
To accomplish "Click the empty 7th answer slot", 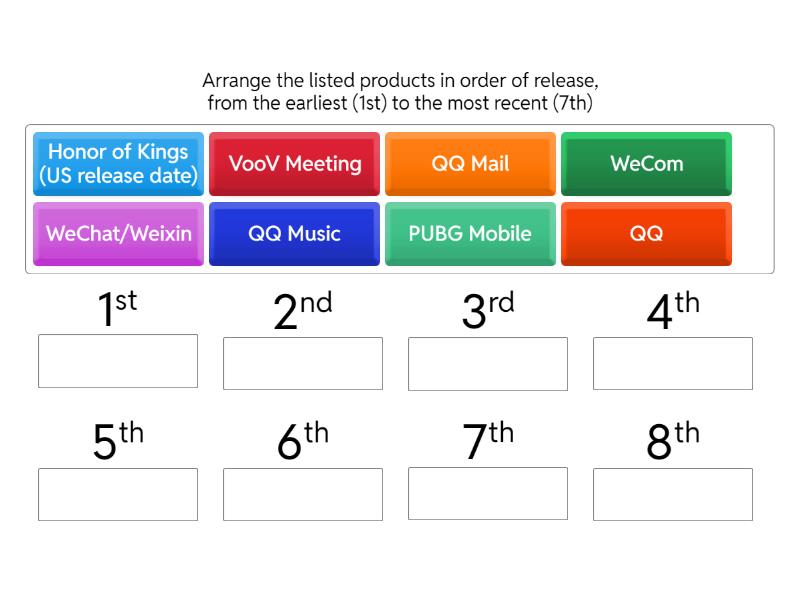I will [487, 493].
